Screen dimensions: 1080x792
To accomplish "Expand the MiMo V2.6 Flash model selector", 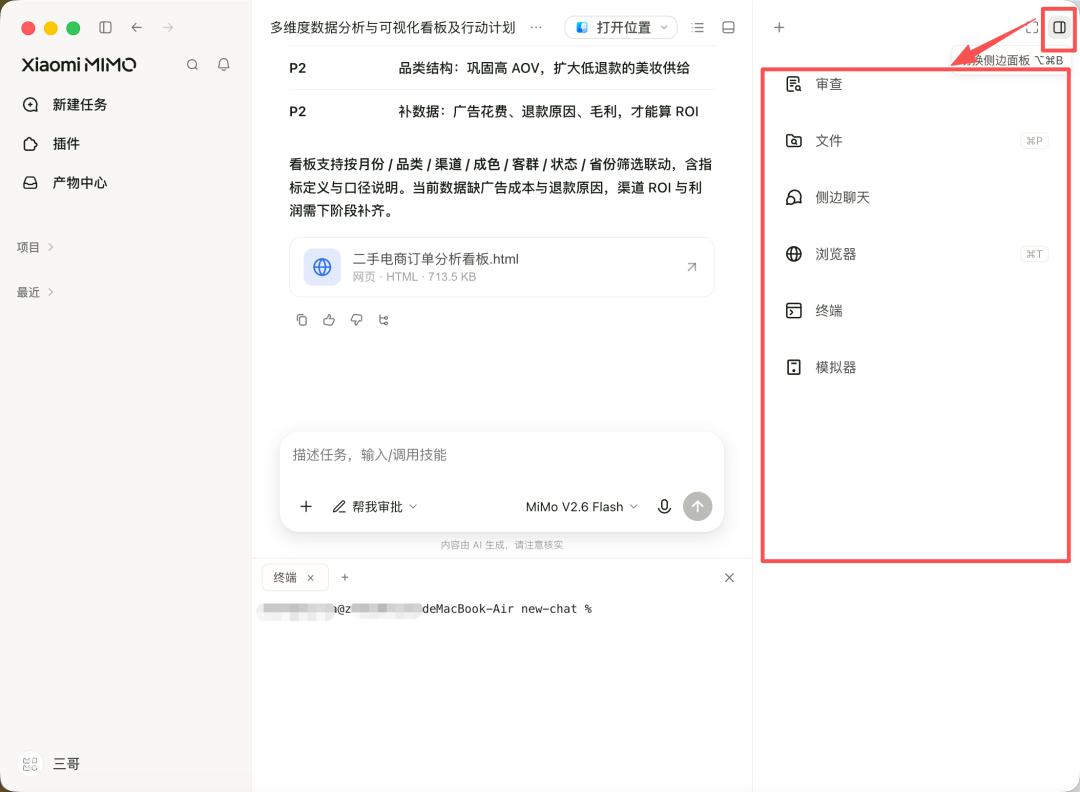I will tap(581, 507).
